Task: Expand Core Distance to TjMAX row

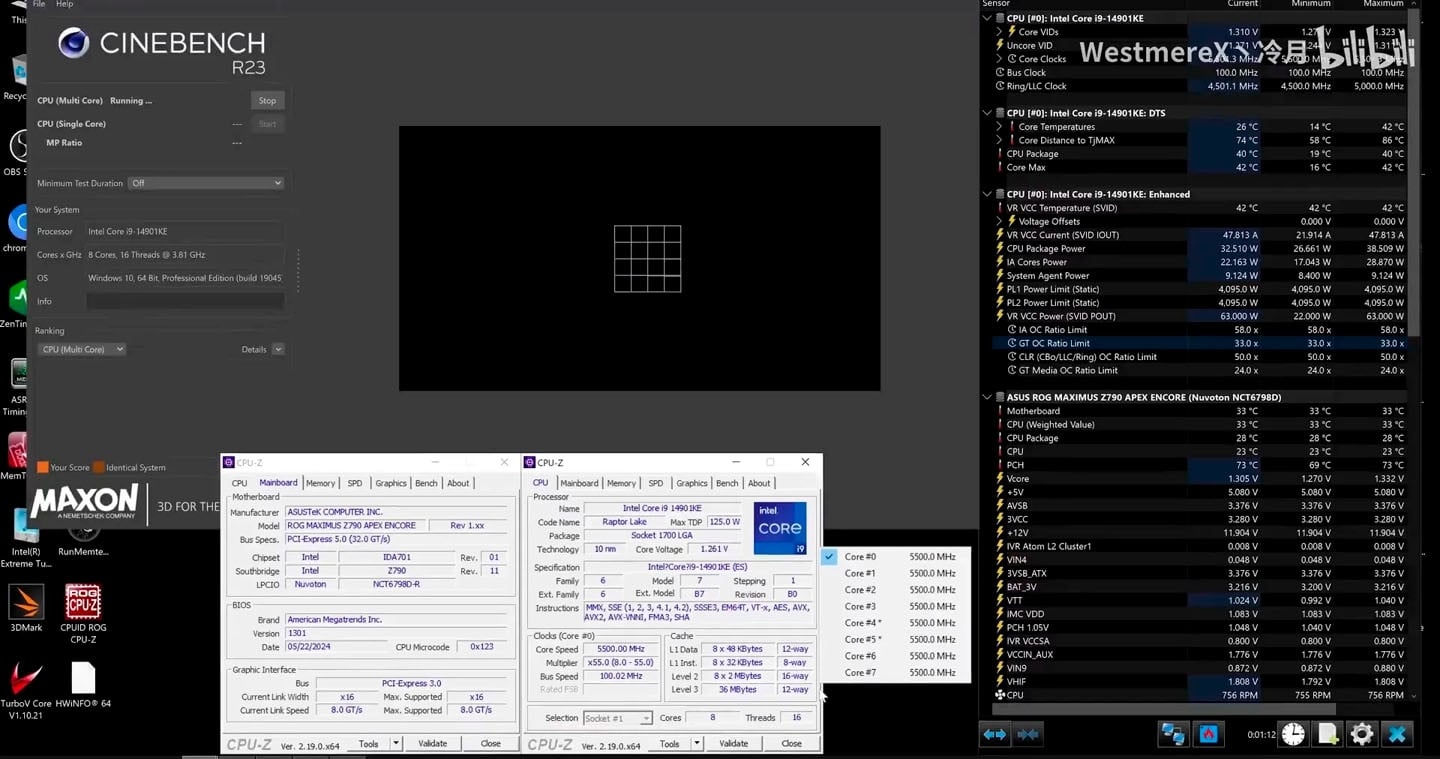Action: point(999,140)
